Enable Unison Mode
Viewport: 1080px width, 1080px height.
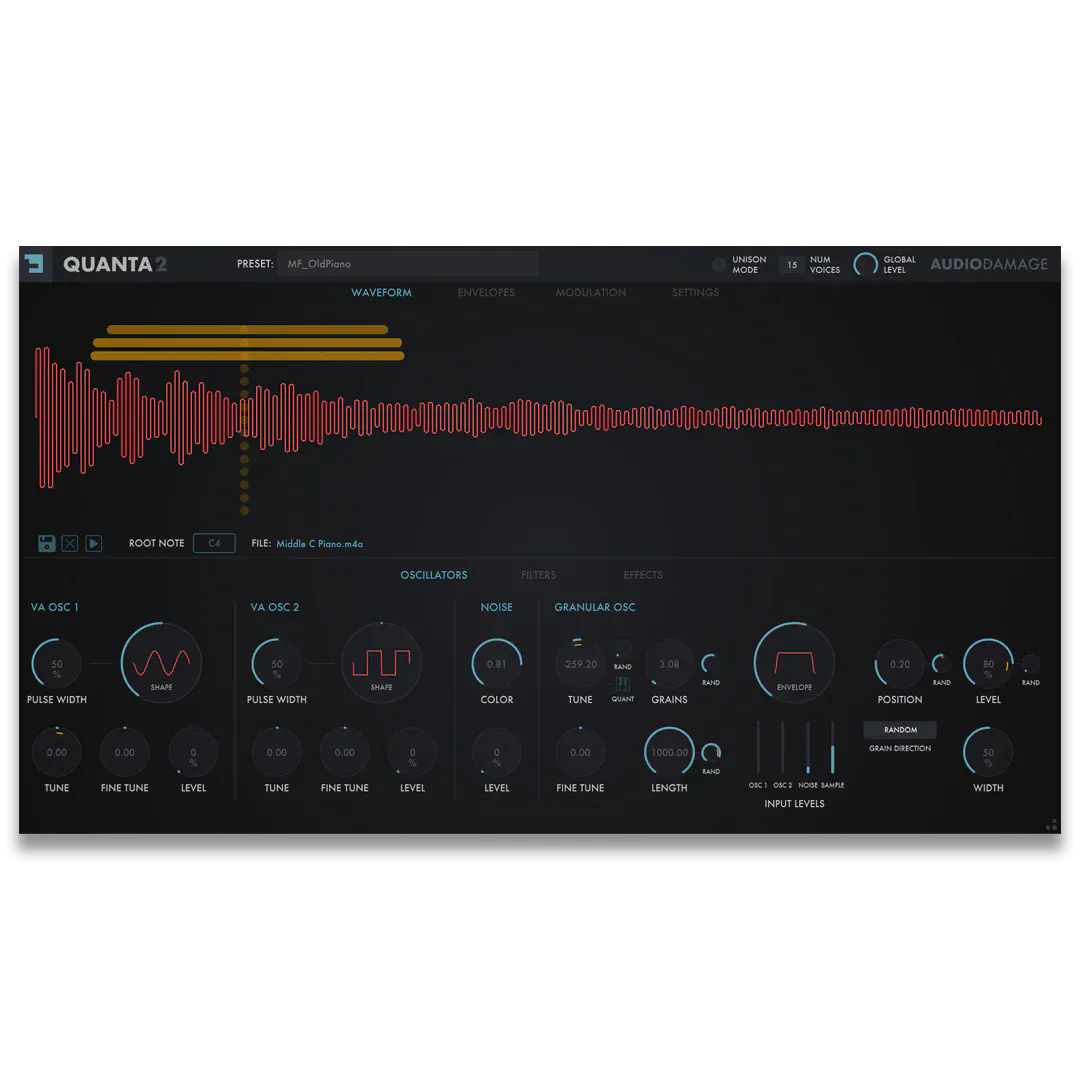(x=718, y=264)
